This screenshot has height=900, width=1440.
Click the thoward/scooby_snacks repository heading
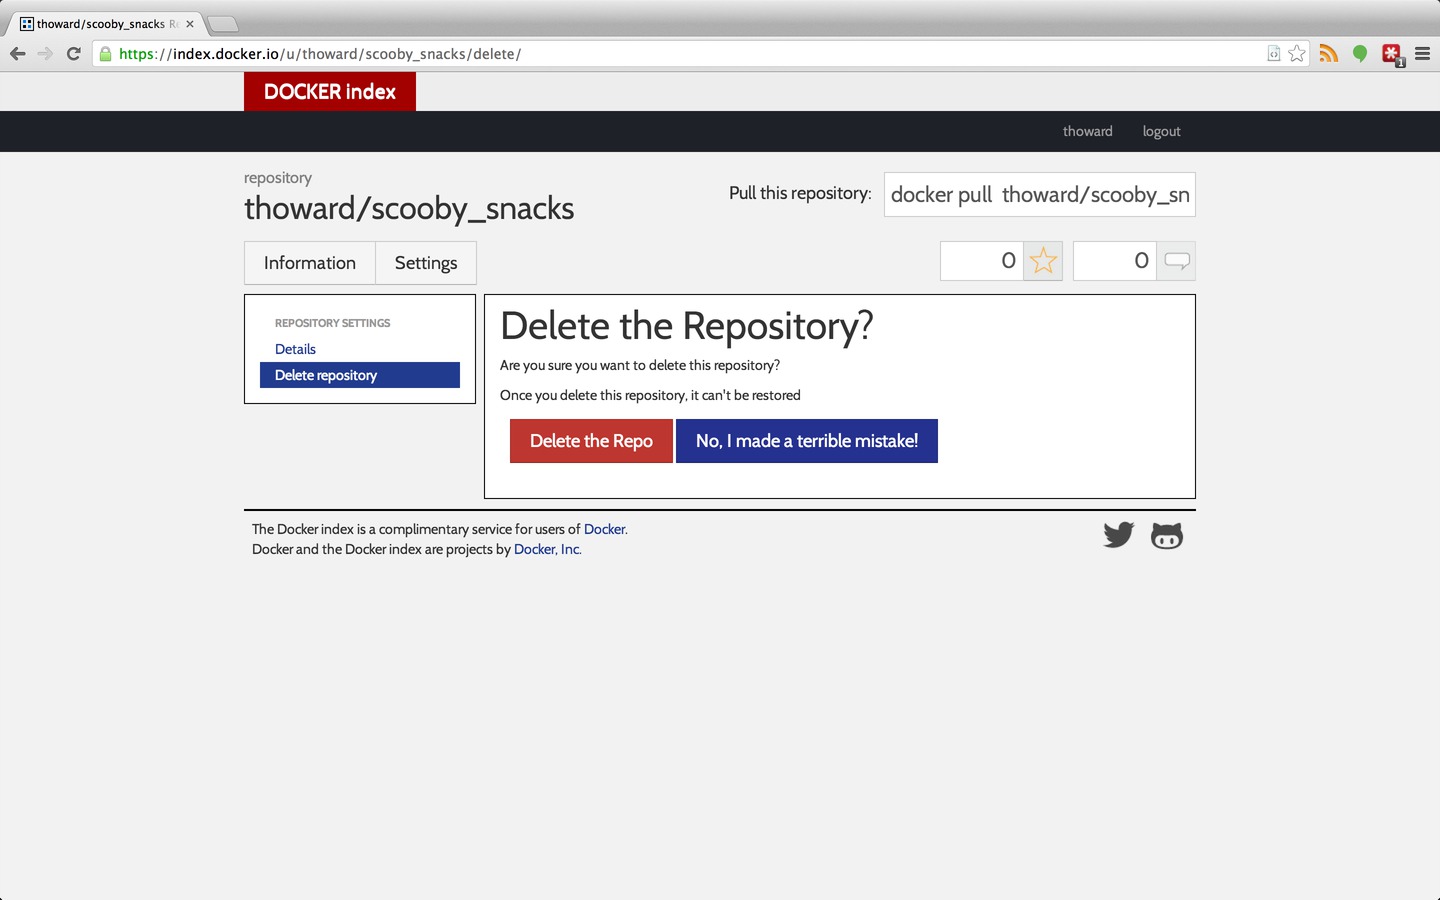pyautogui.click(x=409, y=208)
